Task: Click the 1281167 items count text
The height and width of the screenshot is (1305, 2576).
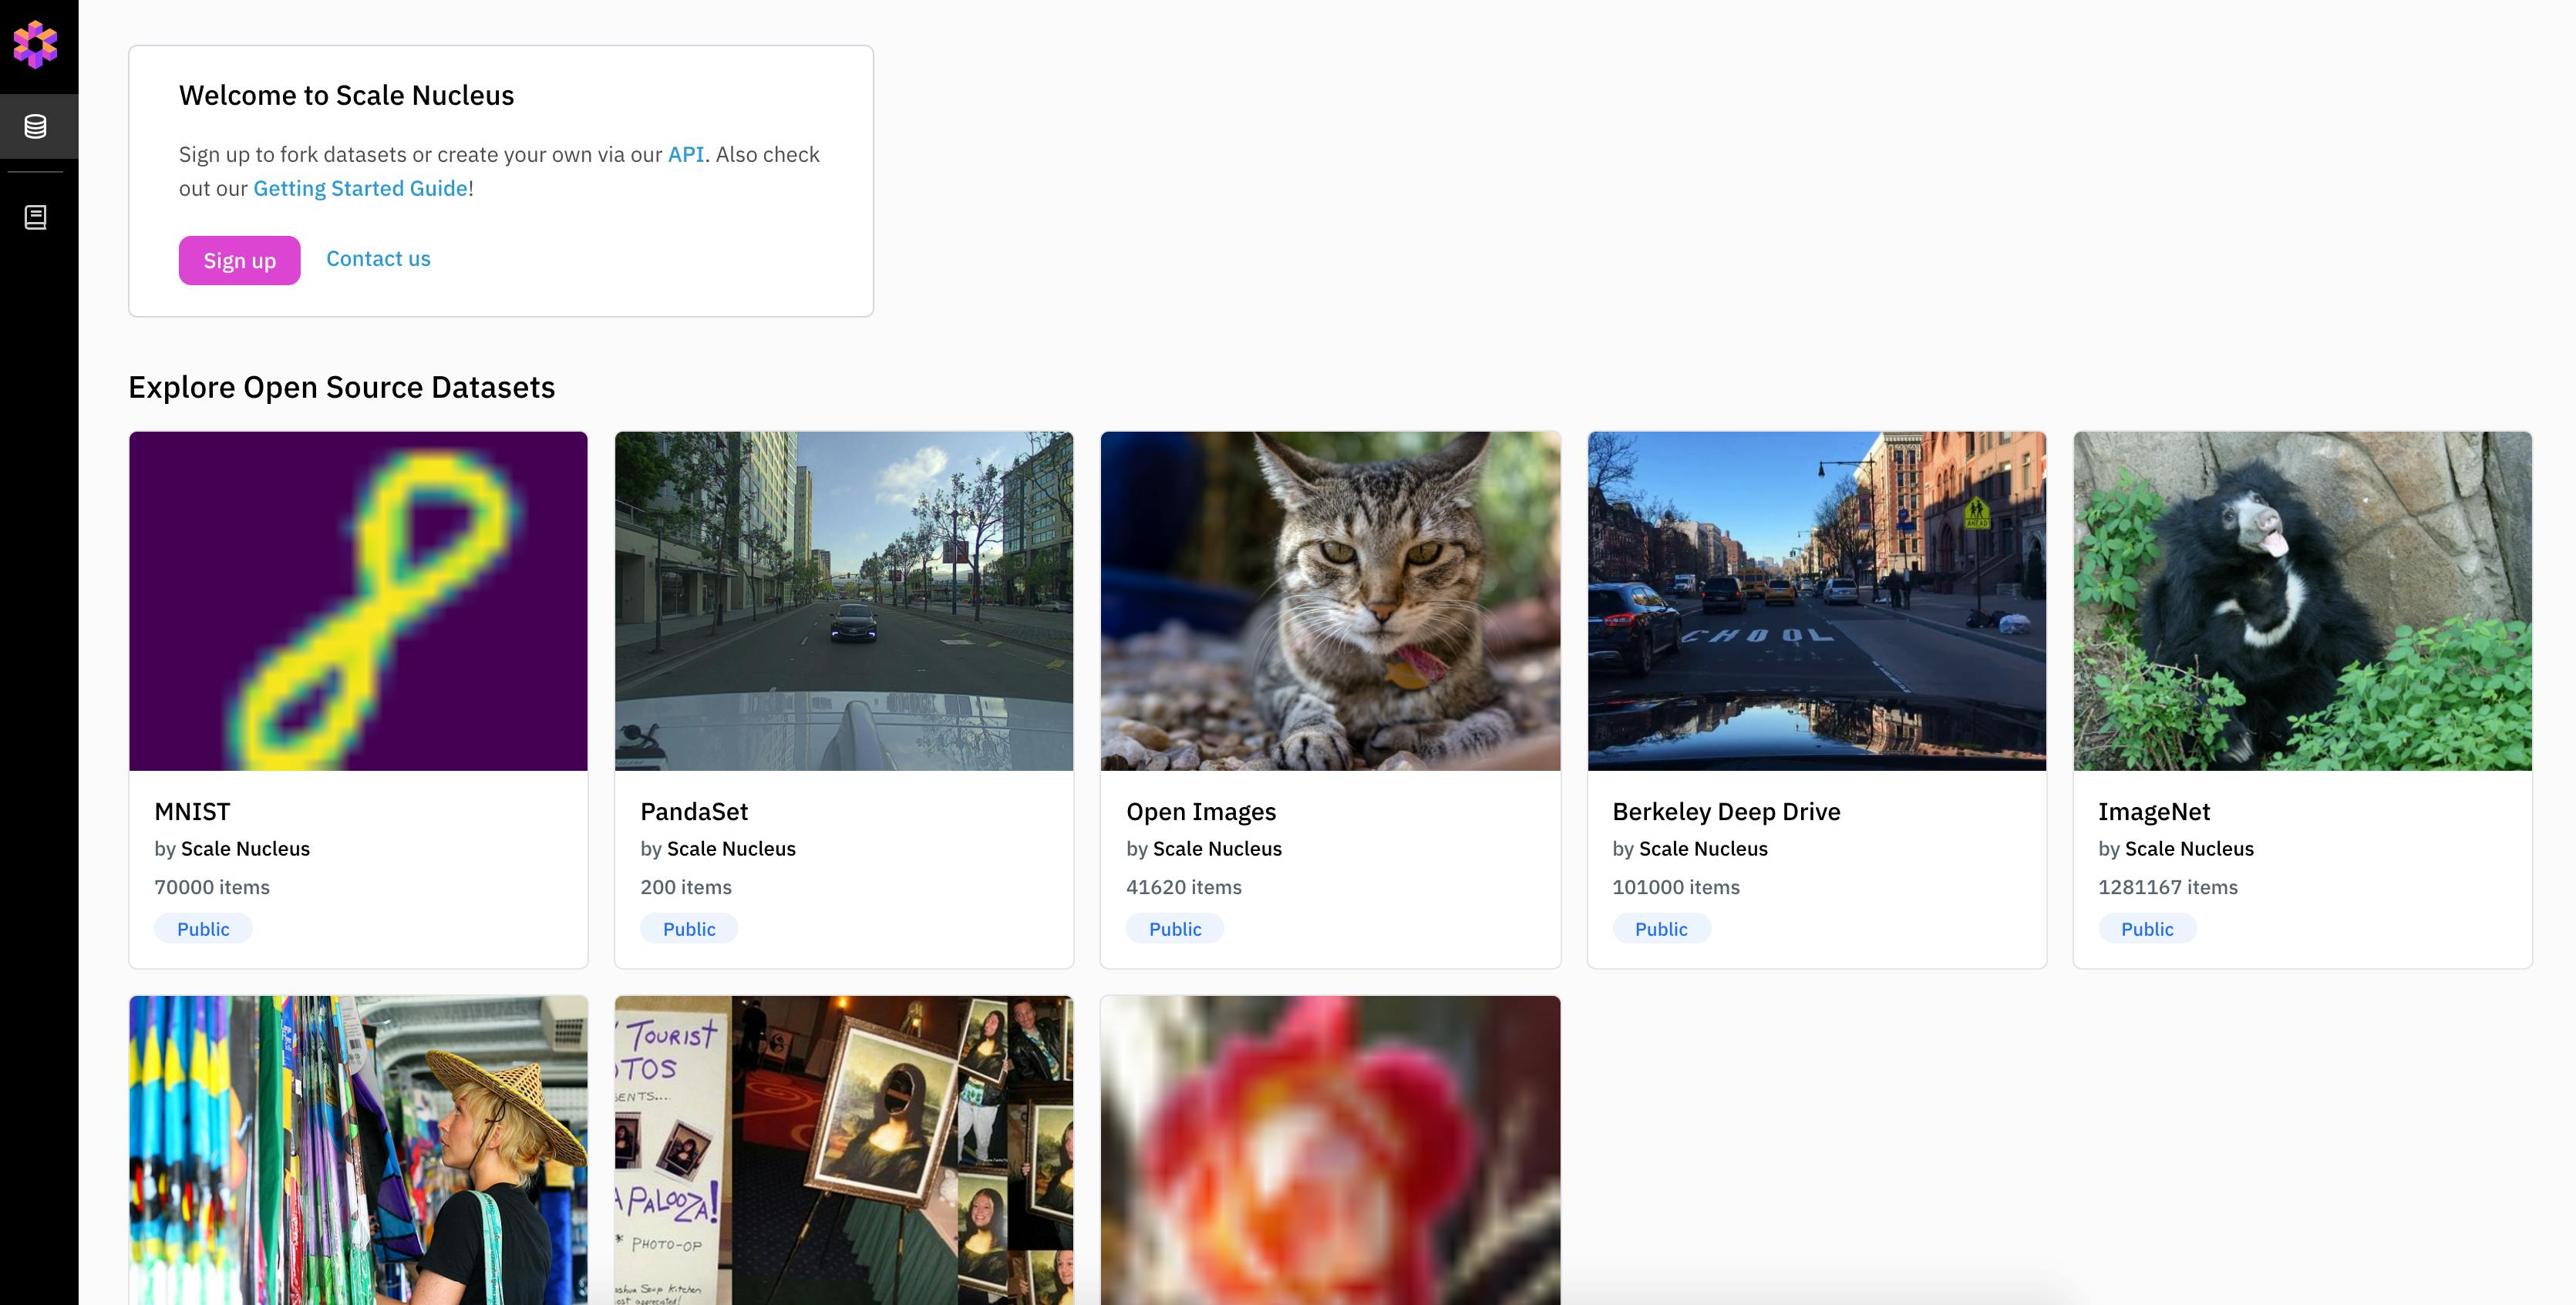Action: [2168, 887]
